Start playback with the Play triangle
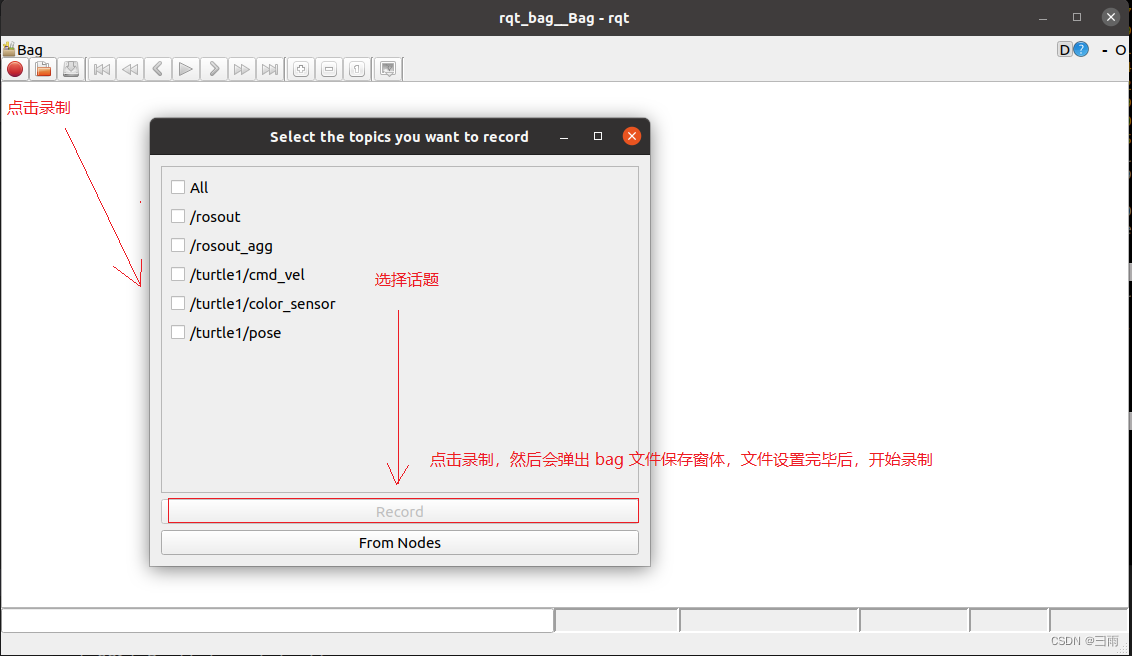 tap(186, 69)
